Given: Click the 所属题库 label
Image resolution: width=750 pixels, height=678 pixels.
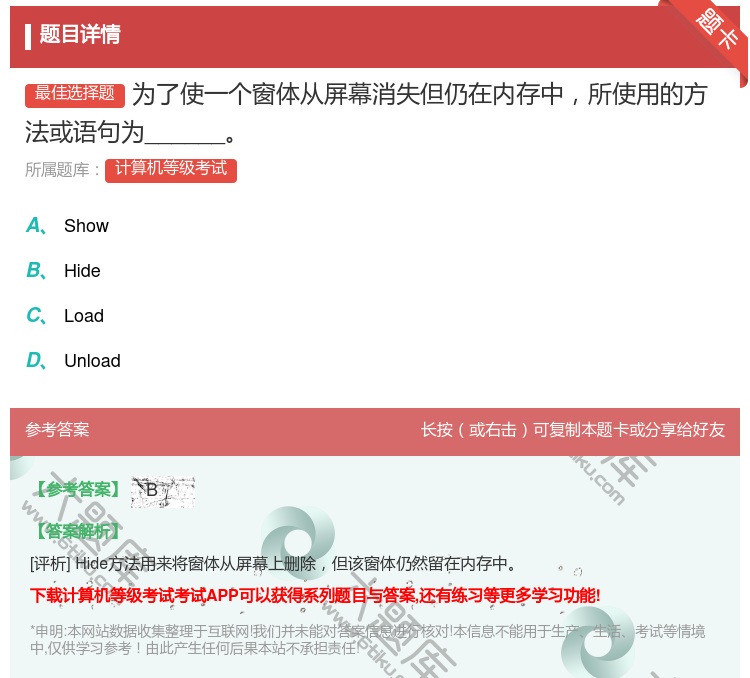Looking at the screenshot, I should click(62, 170).
